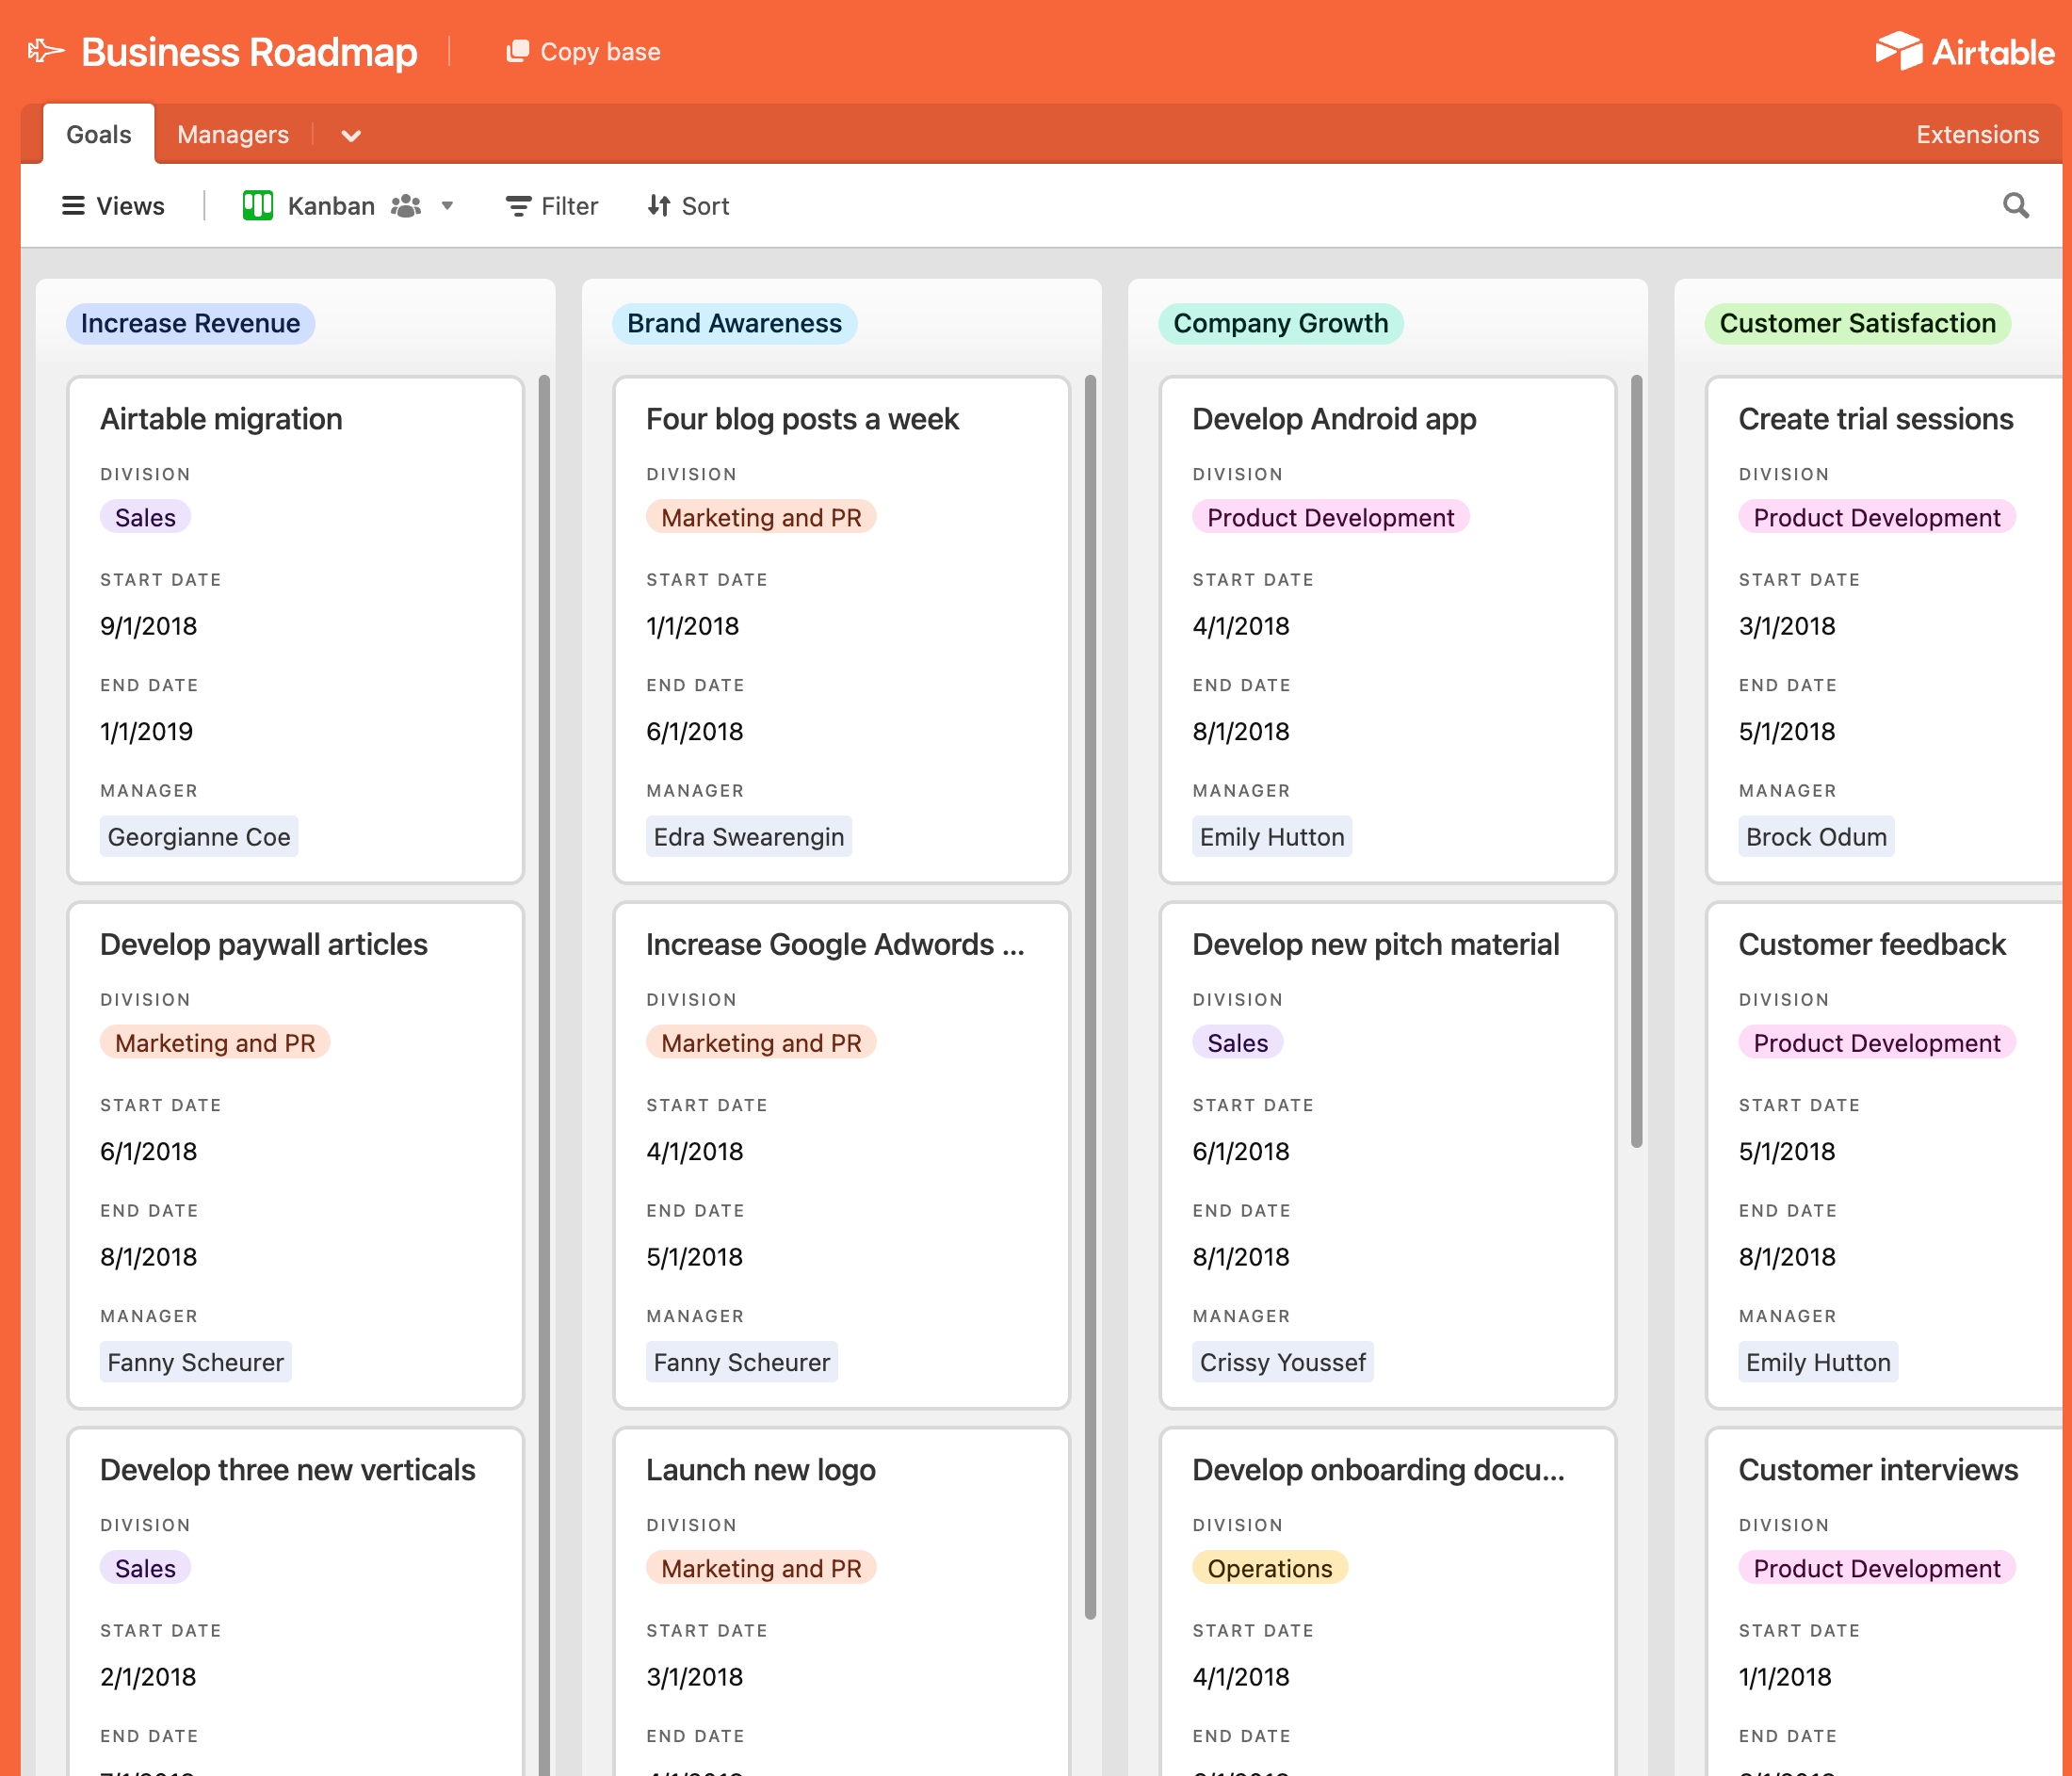Click the Kanban view name

(331, 206)
